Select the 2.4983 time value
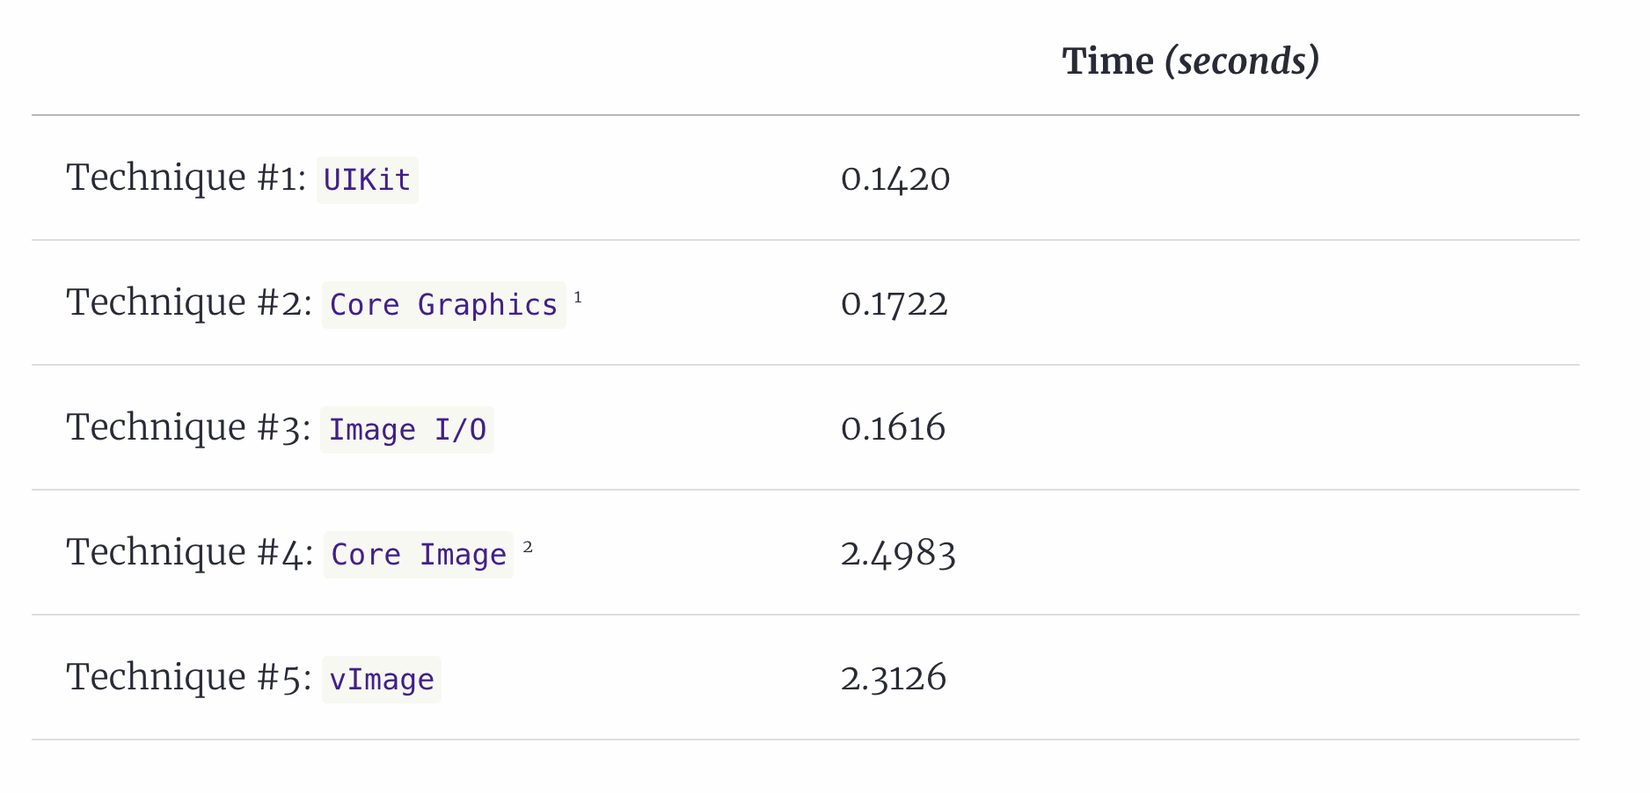The image size is (1650, 793). pos(898,554)
